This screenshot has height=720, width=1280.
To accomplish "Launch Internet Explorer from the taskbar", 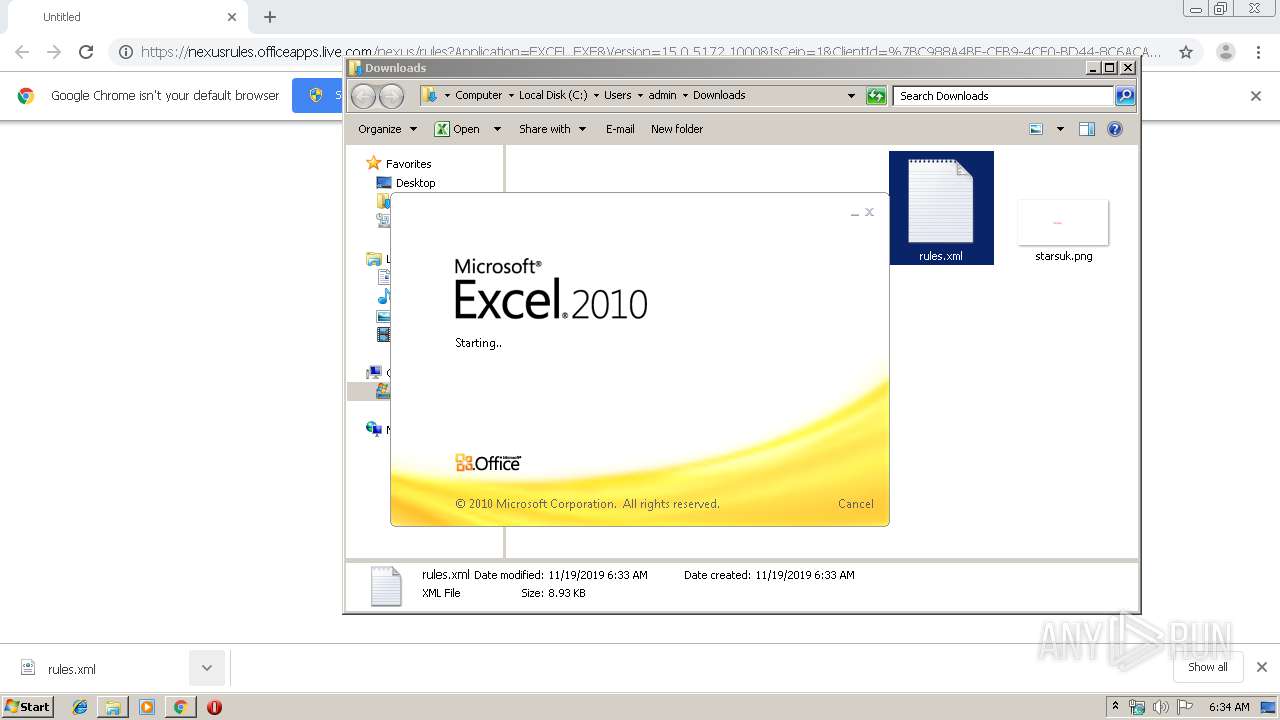I will (x=80, y=707).
